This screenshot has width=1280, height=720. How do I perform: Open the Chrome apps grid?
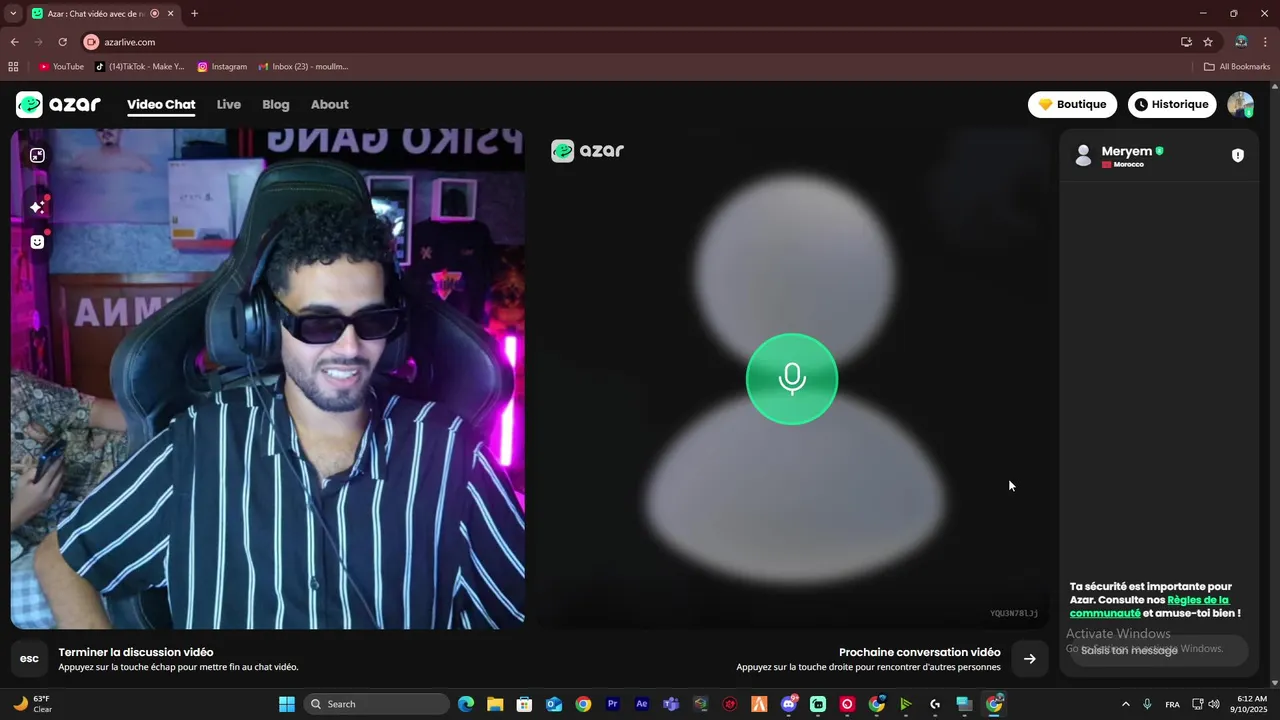pyautogui.click(x=13, y=67)
